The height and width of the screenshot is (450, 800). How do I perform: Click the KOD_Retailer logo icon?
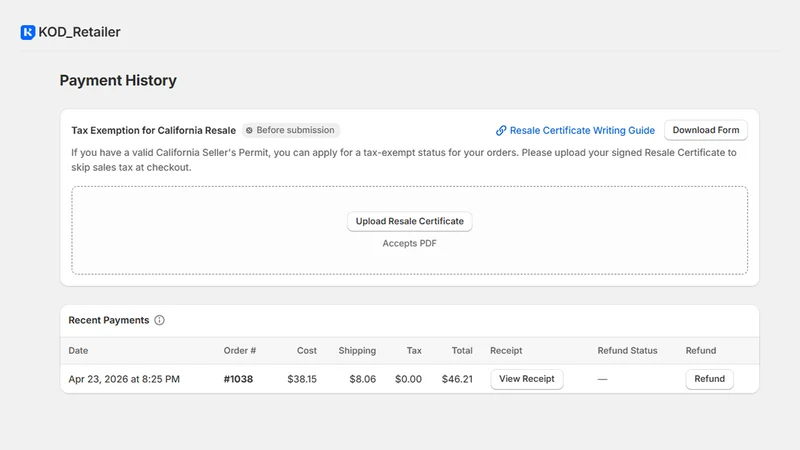[28, 32]
